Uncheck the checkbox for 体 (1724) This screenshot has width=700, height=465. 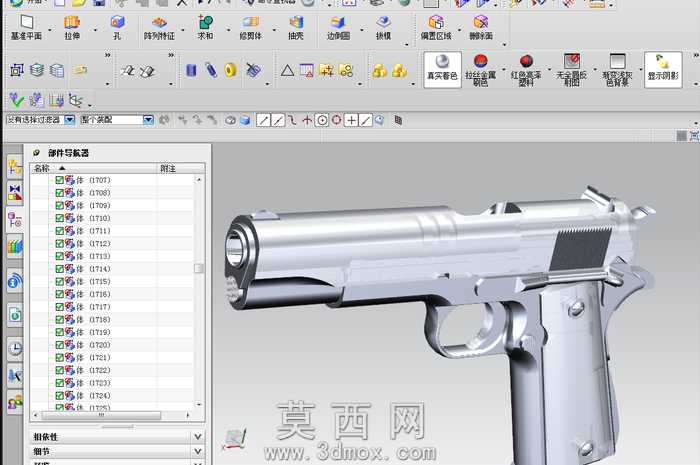[x=59, y=395]
